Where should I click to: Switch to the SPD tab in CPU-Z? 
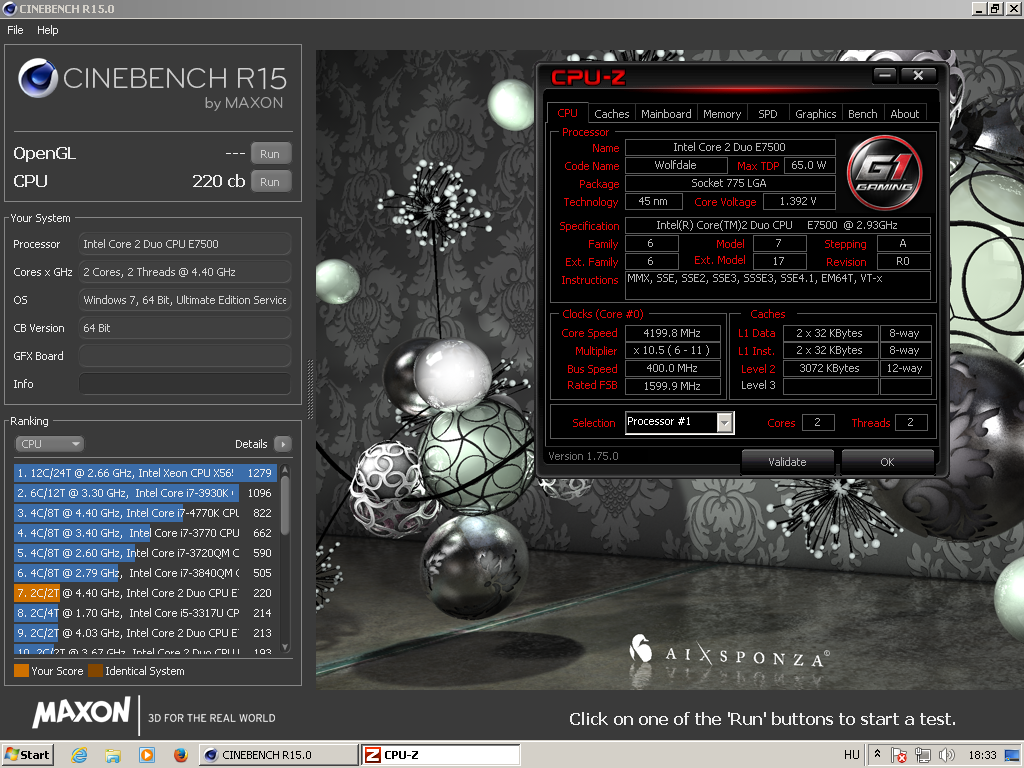[768, 114]
